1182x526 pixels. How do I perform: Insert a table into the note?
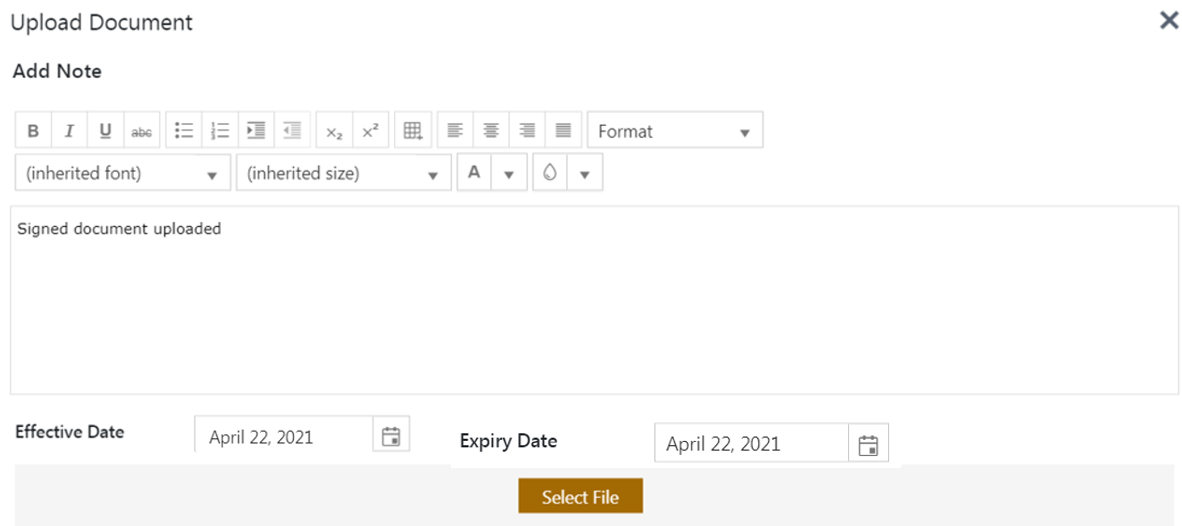coord(412,131)
